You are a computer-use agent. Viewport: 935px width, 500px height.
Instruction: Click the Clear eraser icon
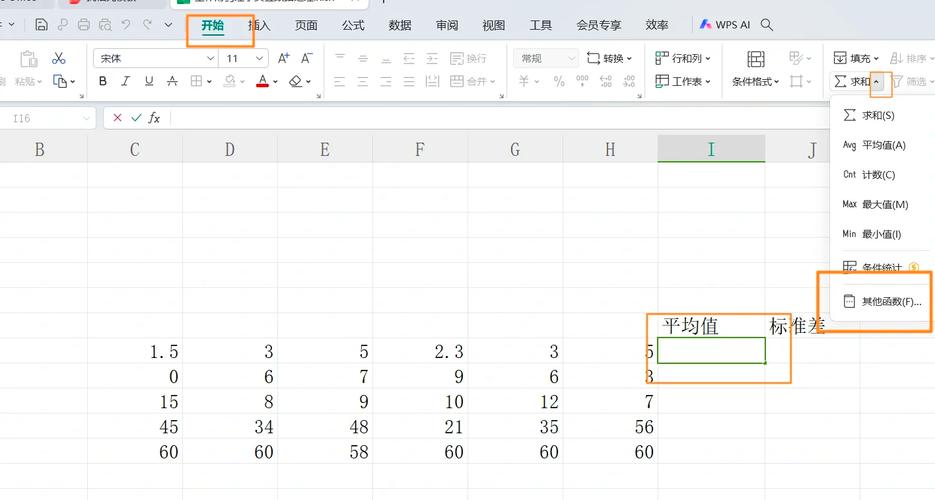296,81
